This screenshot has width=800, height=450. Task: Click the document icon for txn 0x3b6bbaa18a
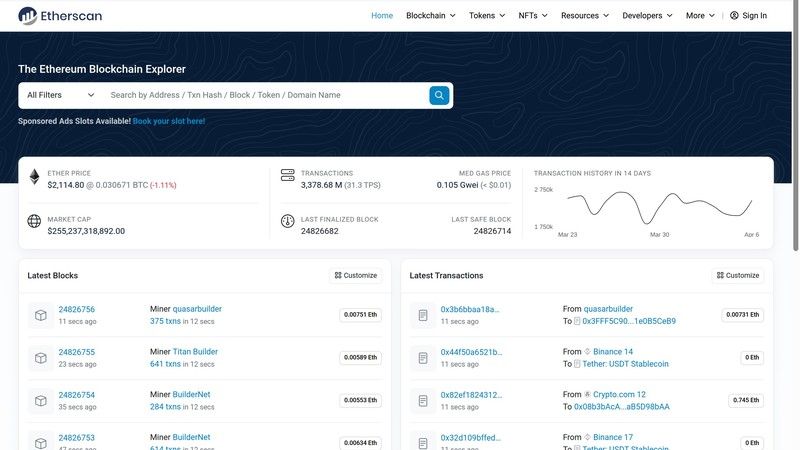point(423,315)
